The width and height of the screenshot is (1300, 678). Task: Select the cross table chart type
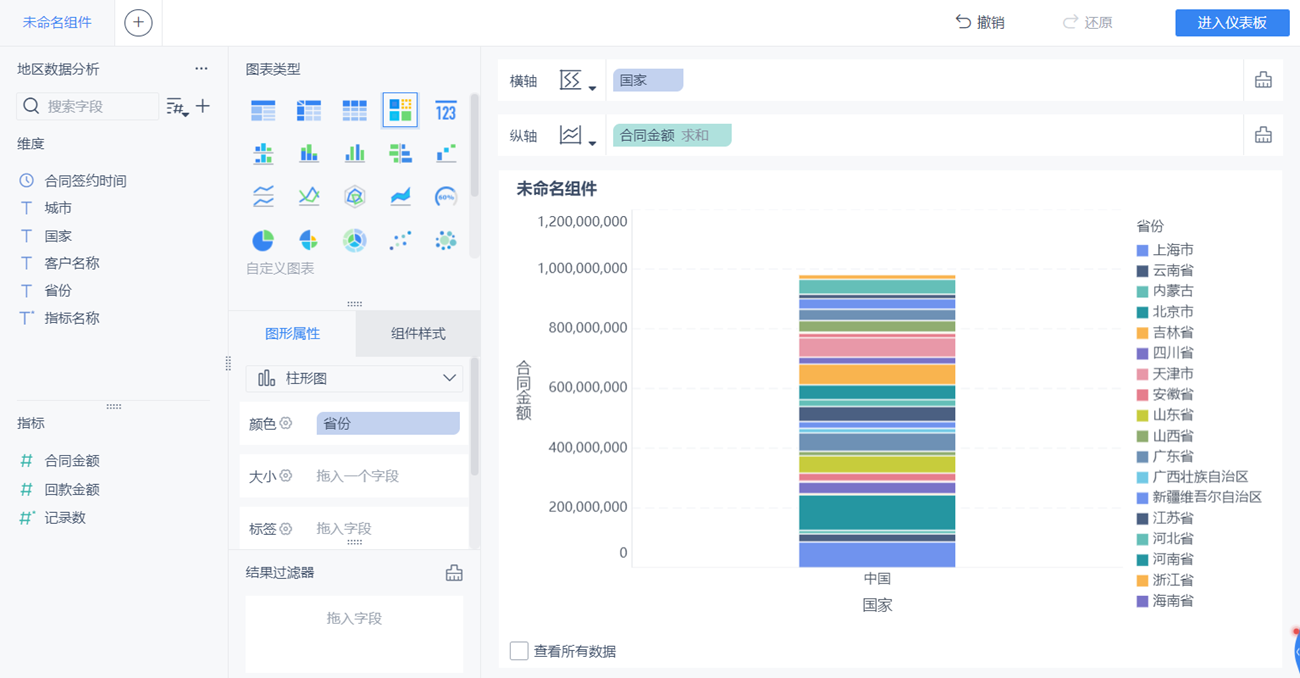coord(309,110)
